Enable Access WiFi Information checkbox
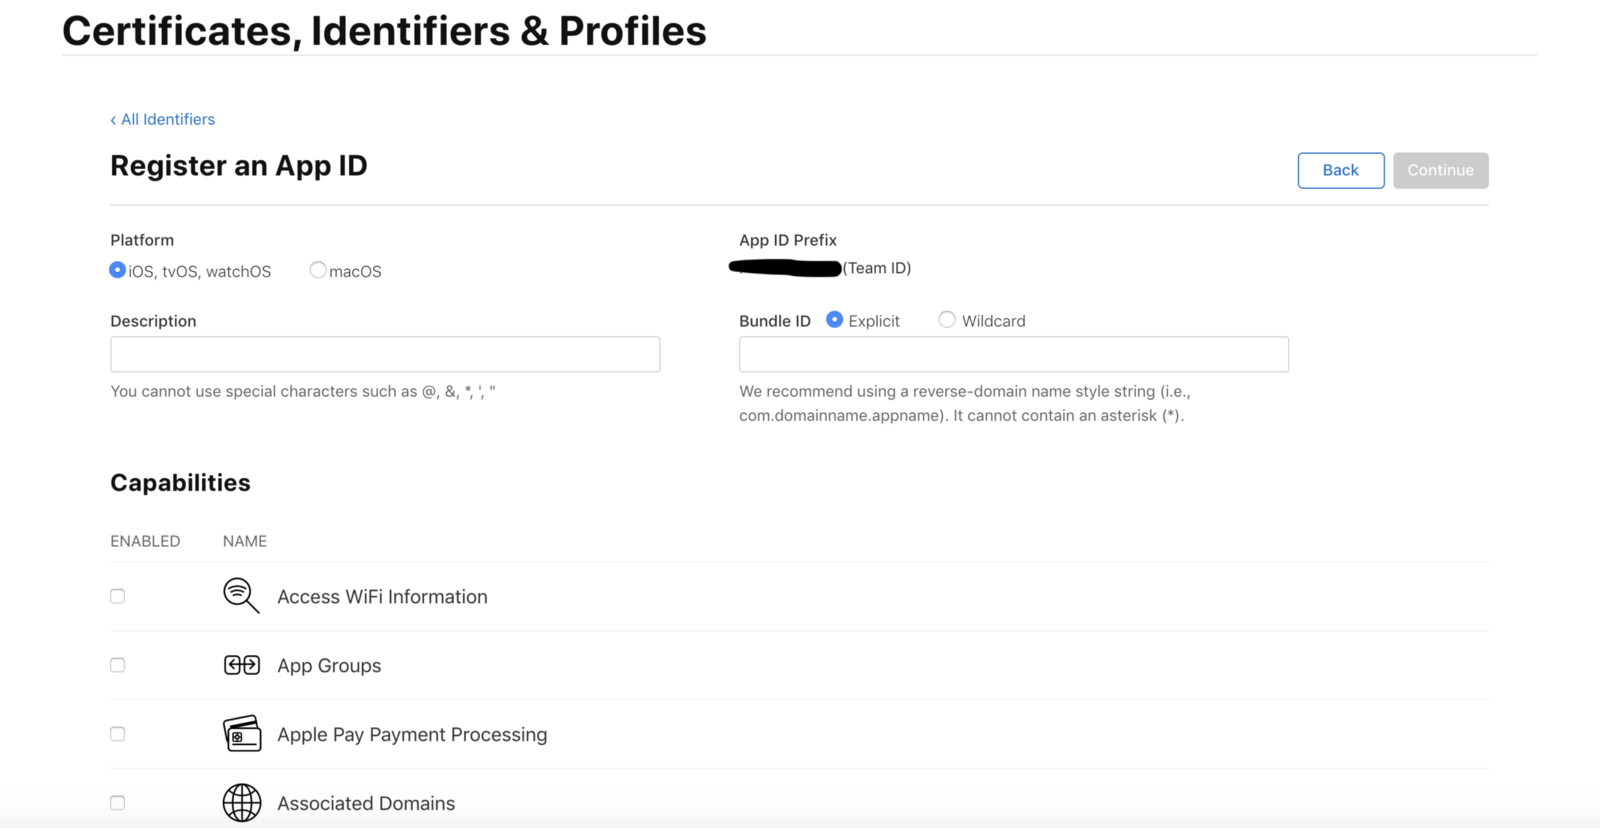This screenshot has width=1600, height=828. pos(118,596)
